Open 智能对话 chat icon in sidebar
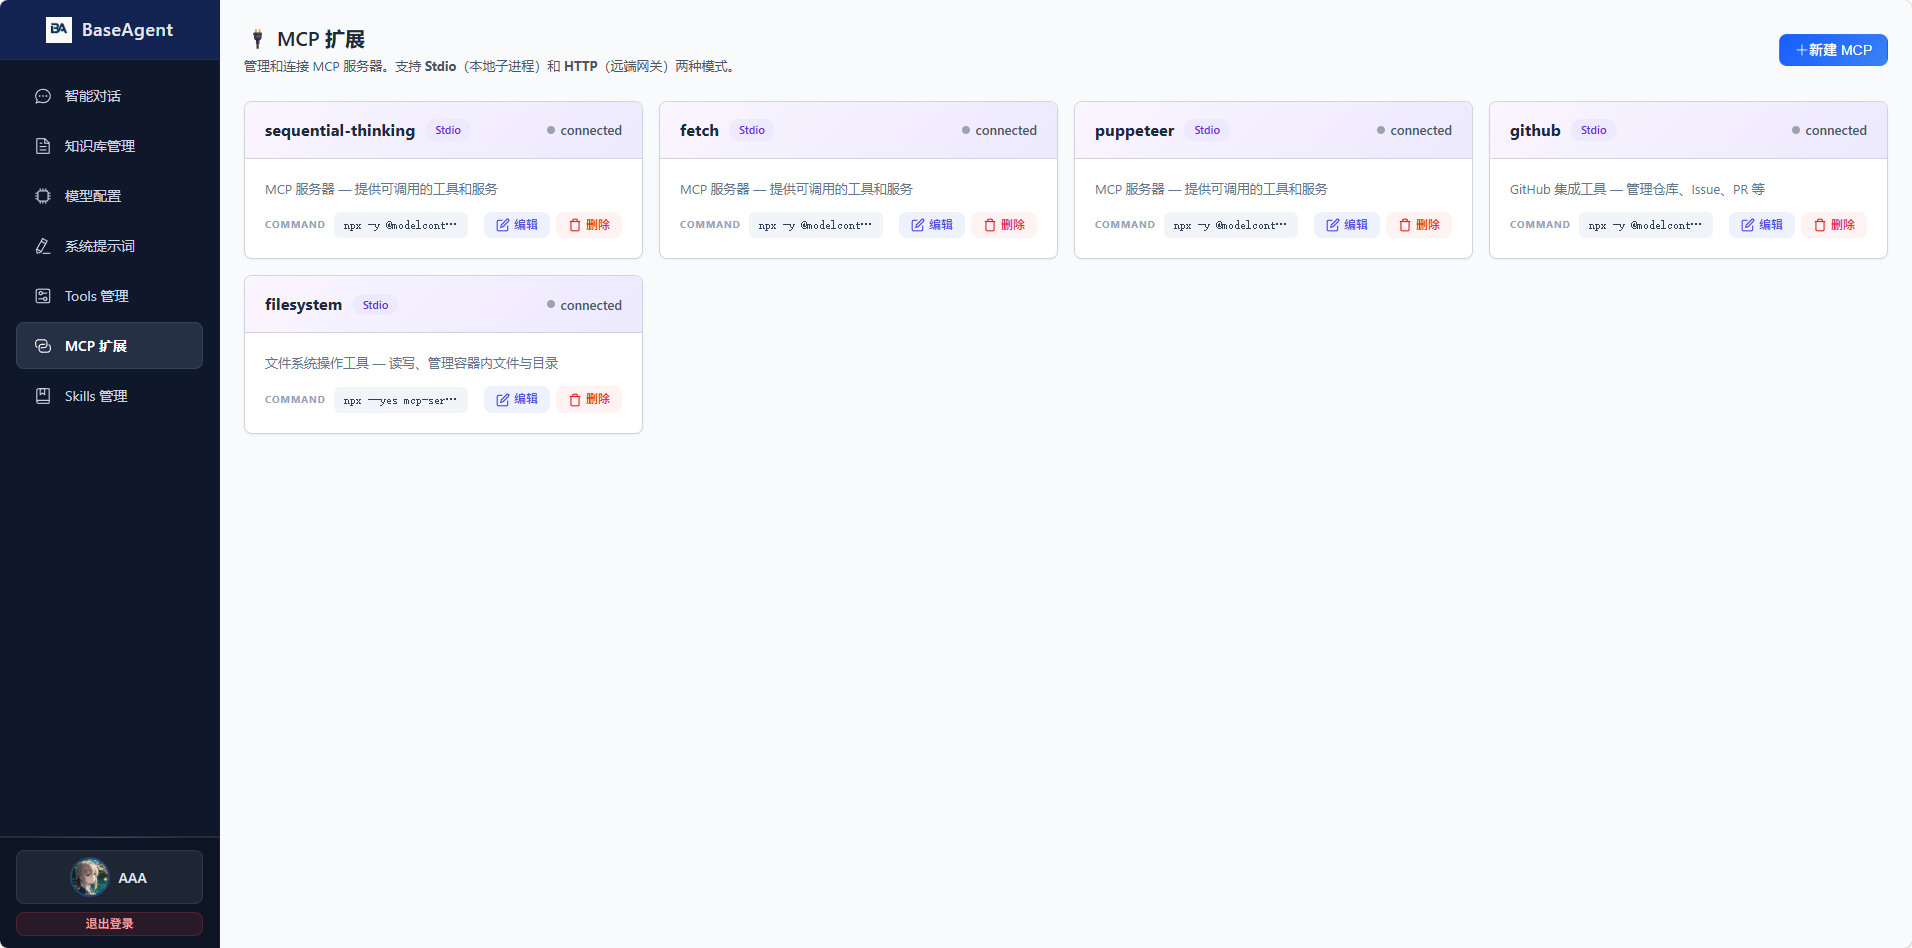1912x948 pixels. 43,96
